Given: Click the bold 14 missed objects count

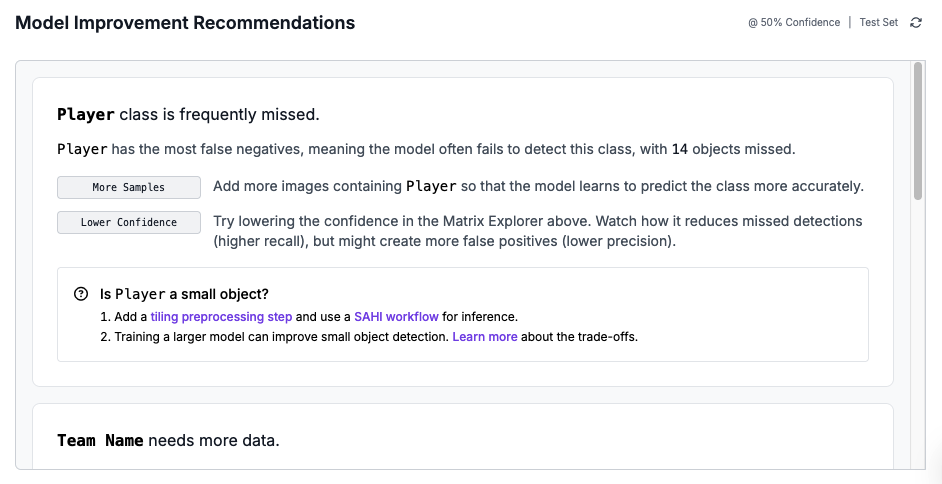Looking at the screenshot, I should pyautogui.click(x=679, y=149).
